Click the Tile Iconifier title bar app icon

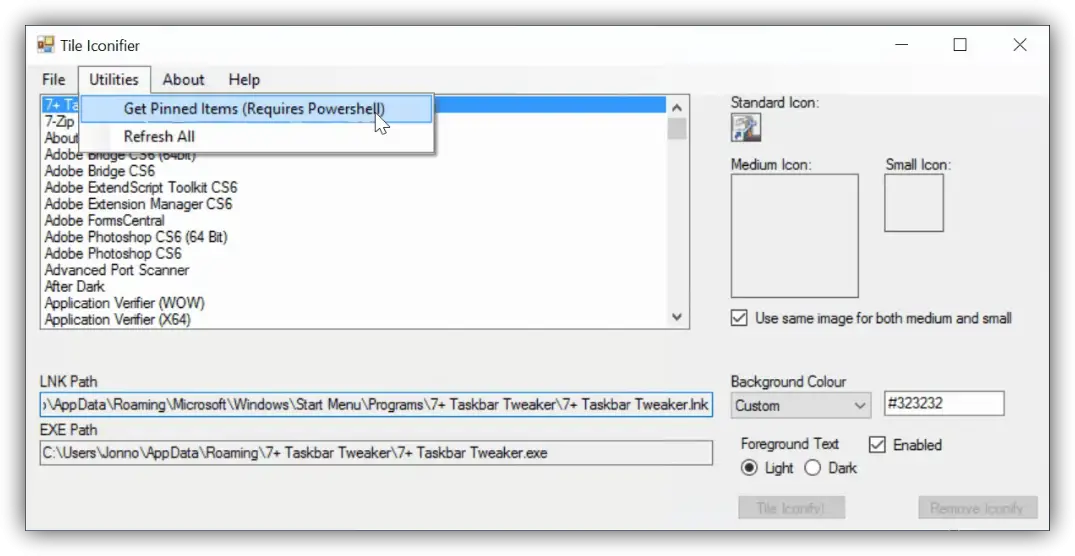45,45
